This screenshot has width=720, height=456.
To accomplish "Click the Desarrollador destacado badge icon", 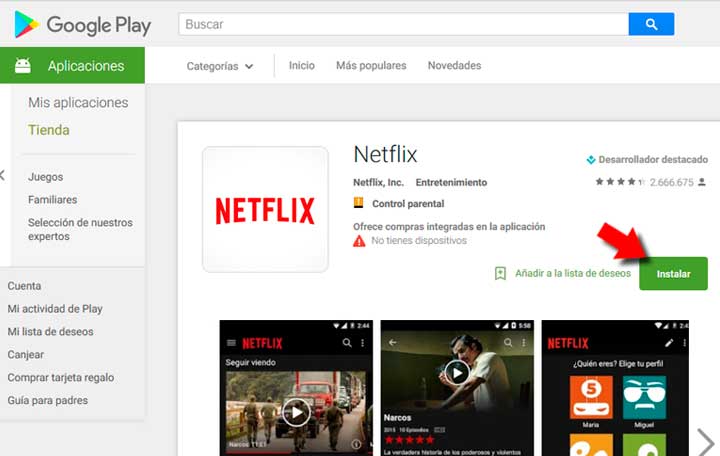I will pos(591,160).
